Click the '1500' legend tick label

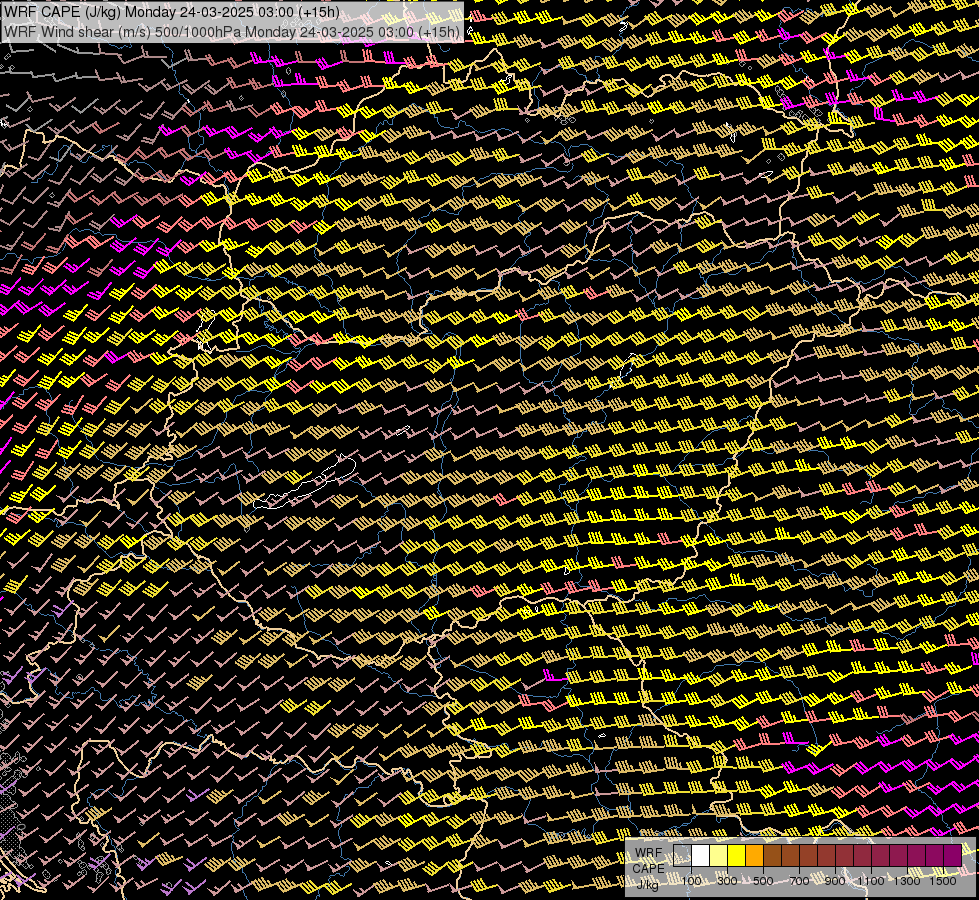tap(943, 881)
